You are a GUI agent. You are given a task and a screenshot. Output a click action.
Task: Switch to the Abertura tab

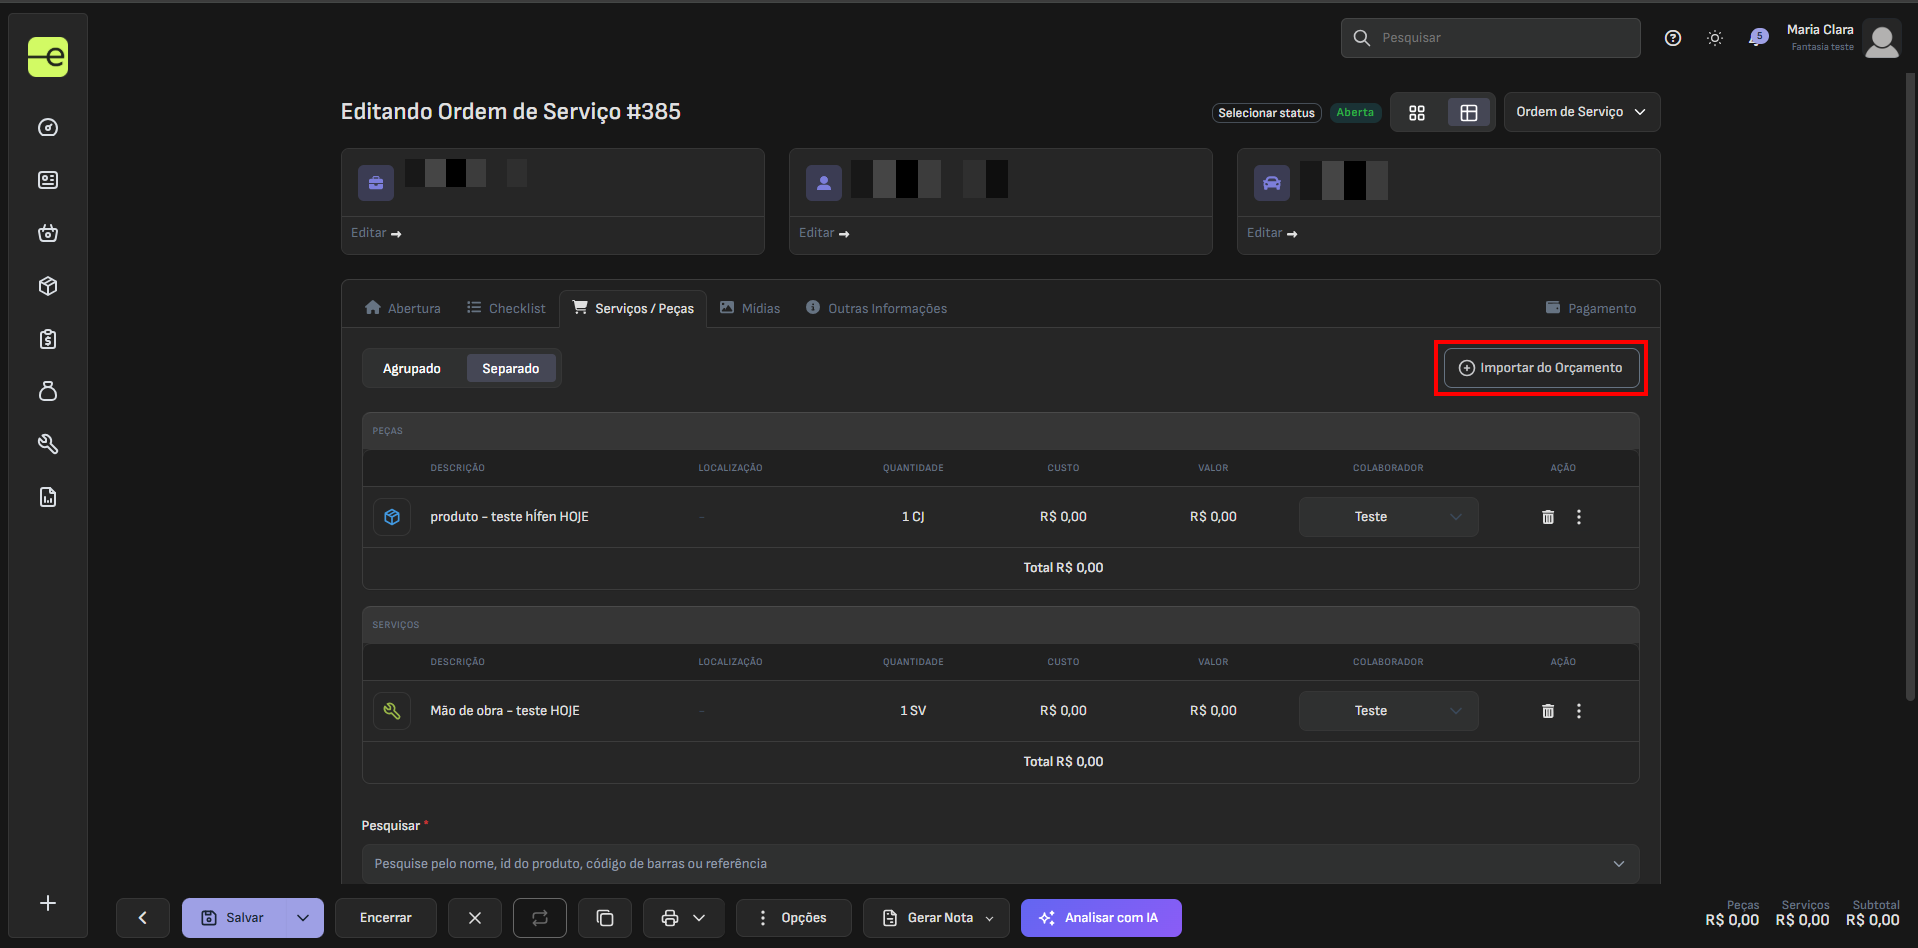(x=403, y=308)
